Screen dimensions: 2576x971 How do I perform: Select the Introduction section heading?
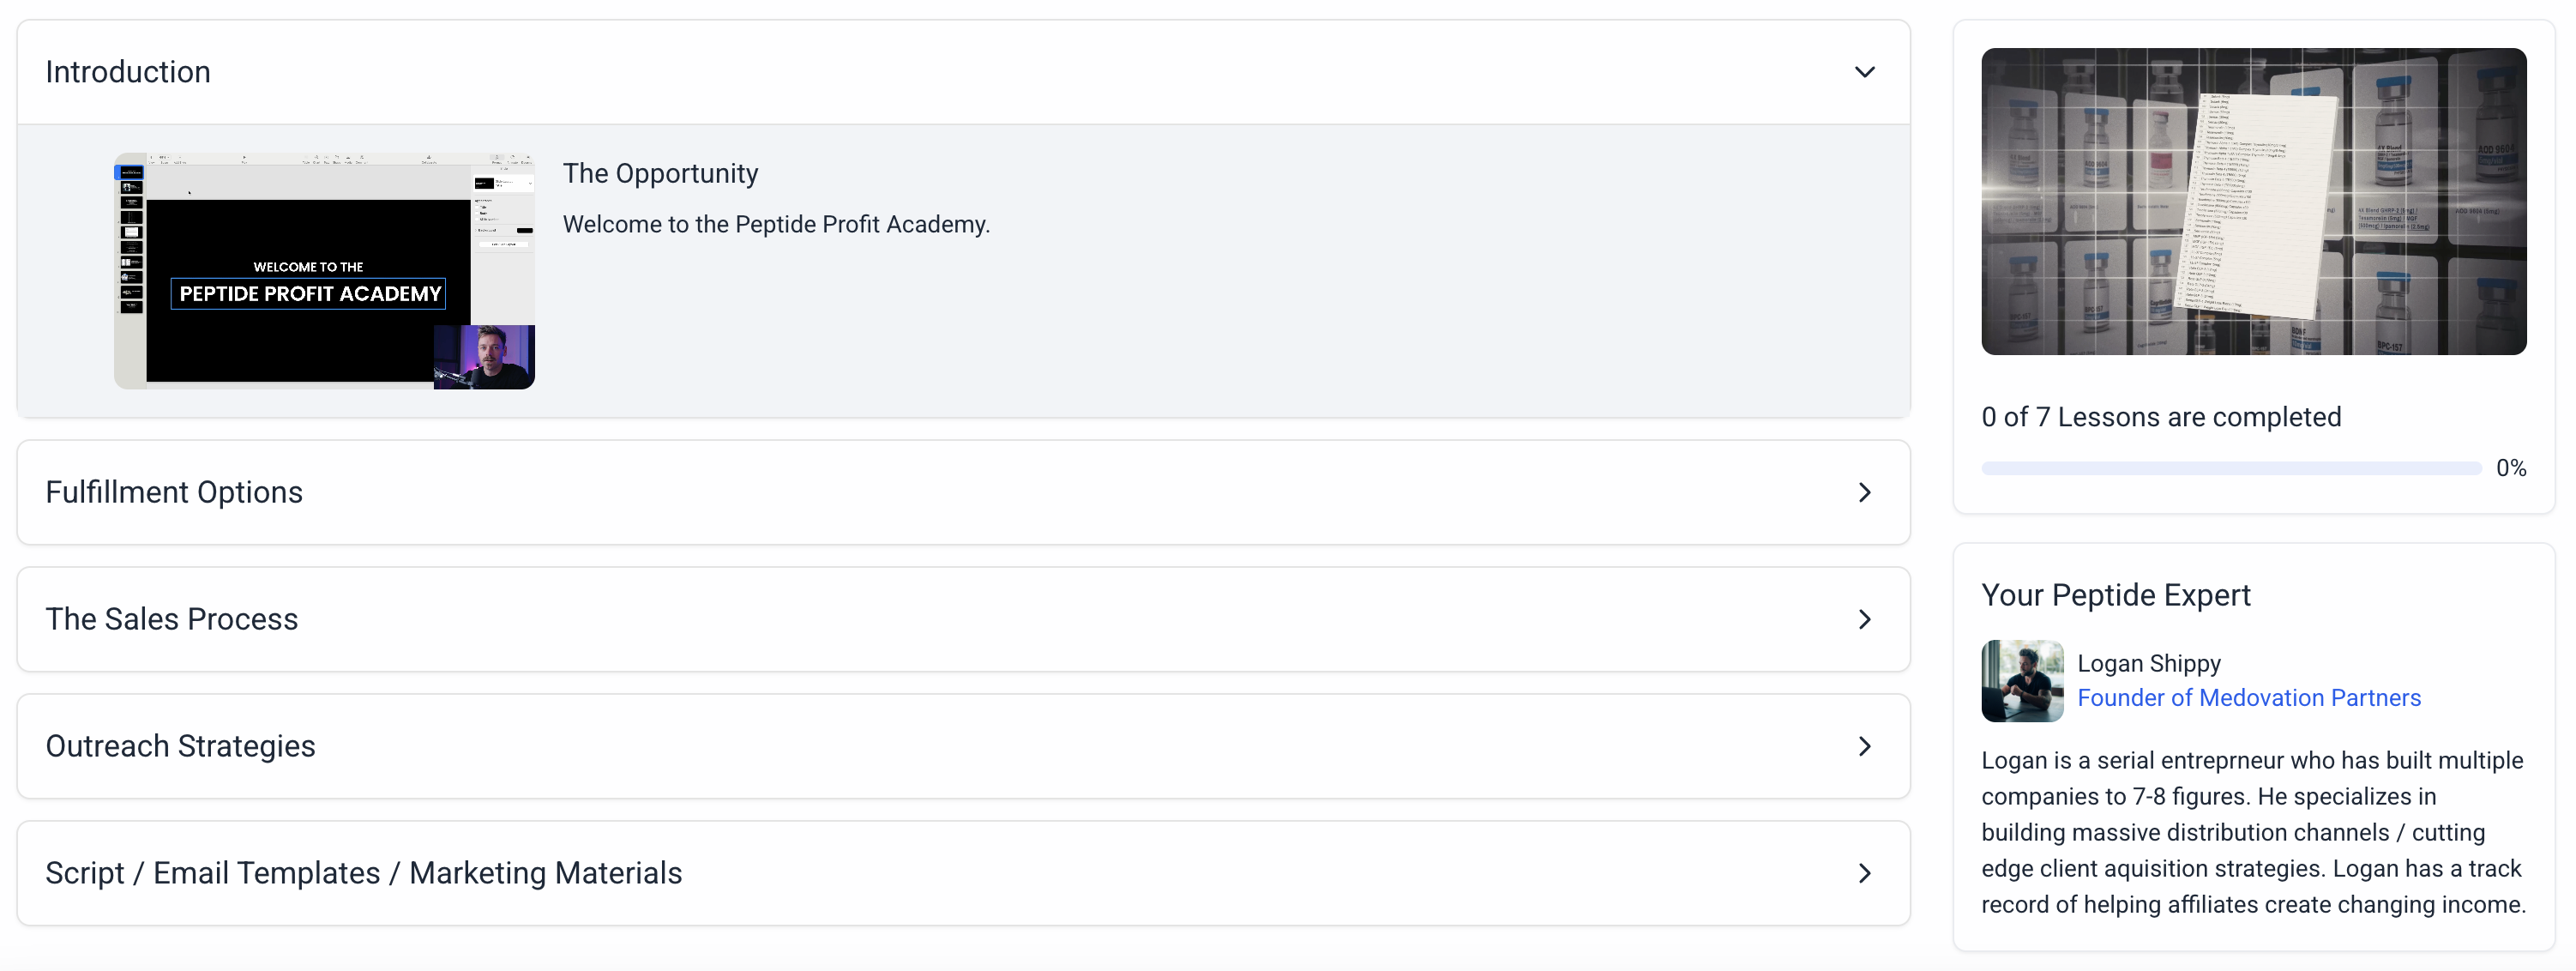tap(128, 72)
